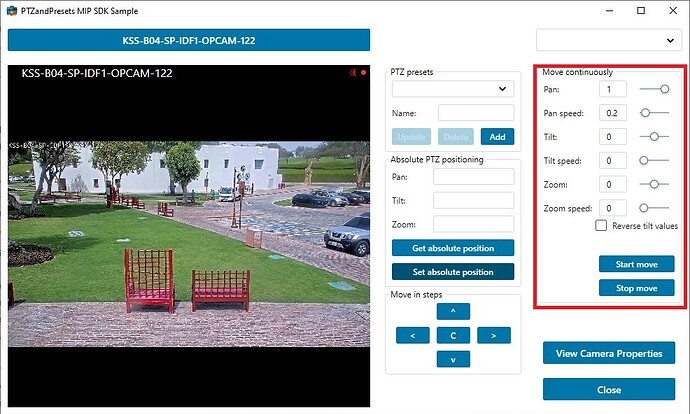The height and width of the screenshot is (414, 690).
Task: Add a new PTZ preset
Action: (497, 137)
